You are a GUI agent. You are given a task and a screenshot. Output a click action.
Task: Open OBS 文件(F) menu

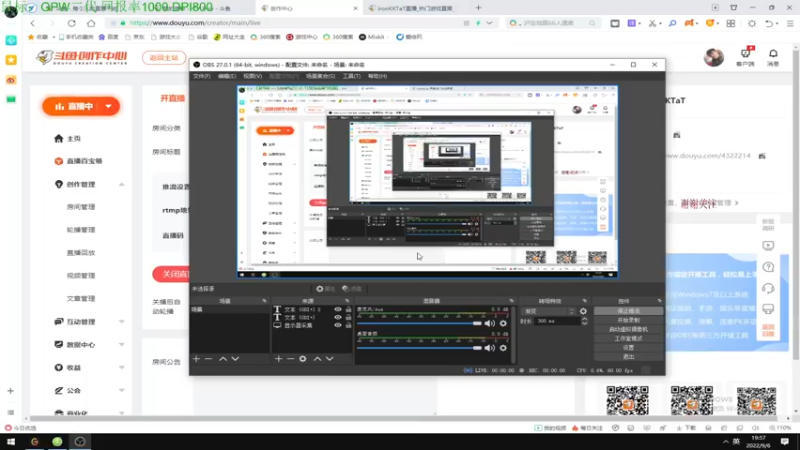tap(202, 76)
